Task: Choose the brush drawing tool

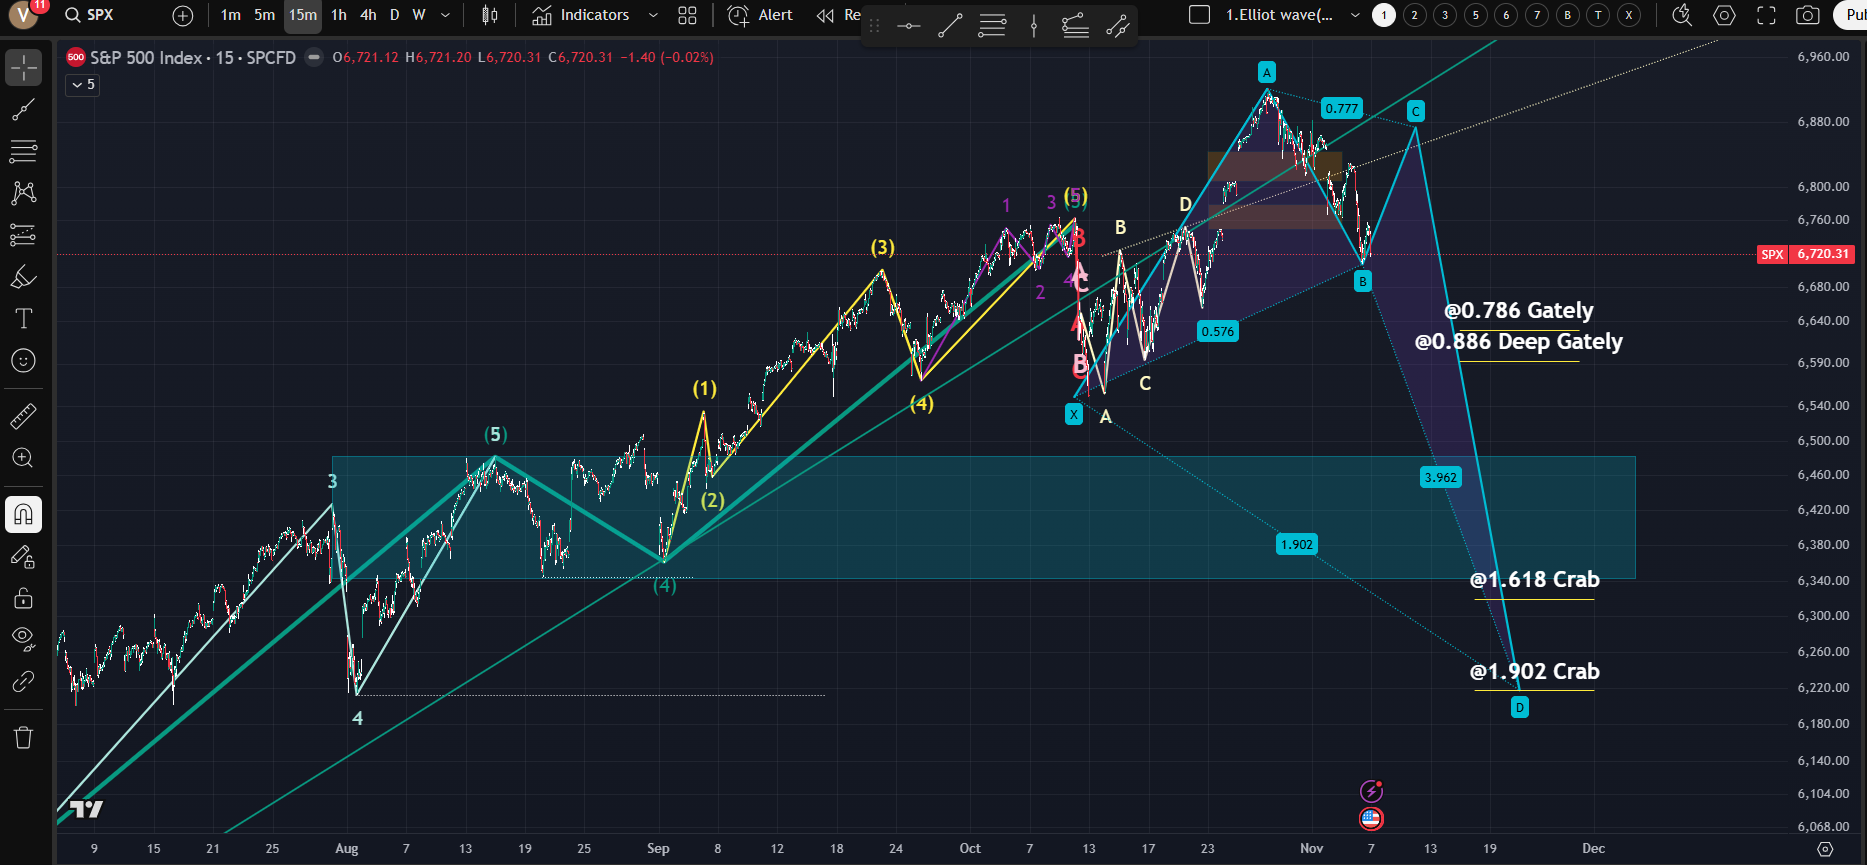Action: click(23, 277)
